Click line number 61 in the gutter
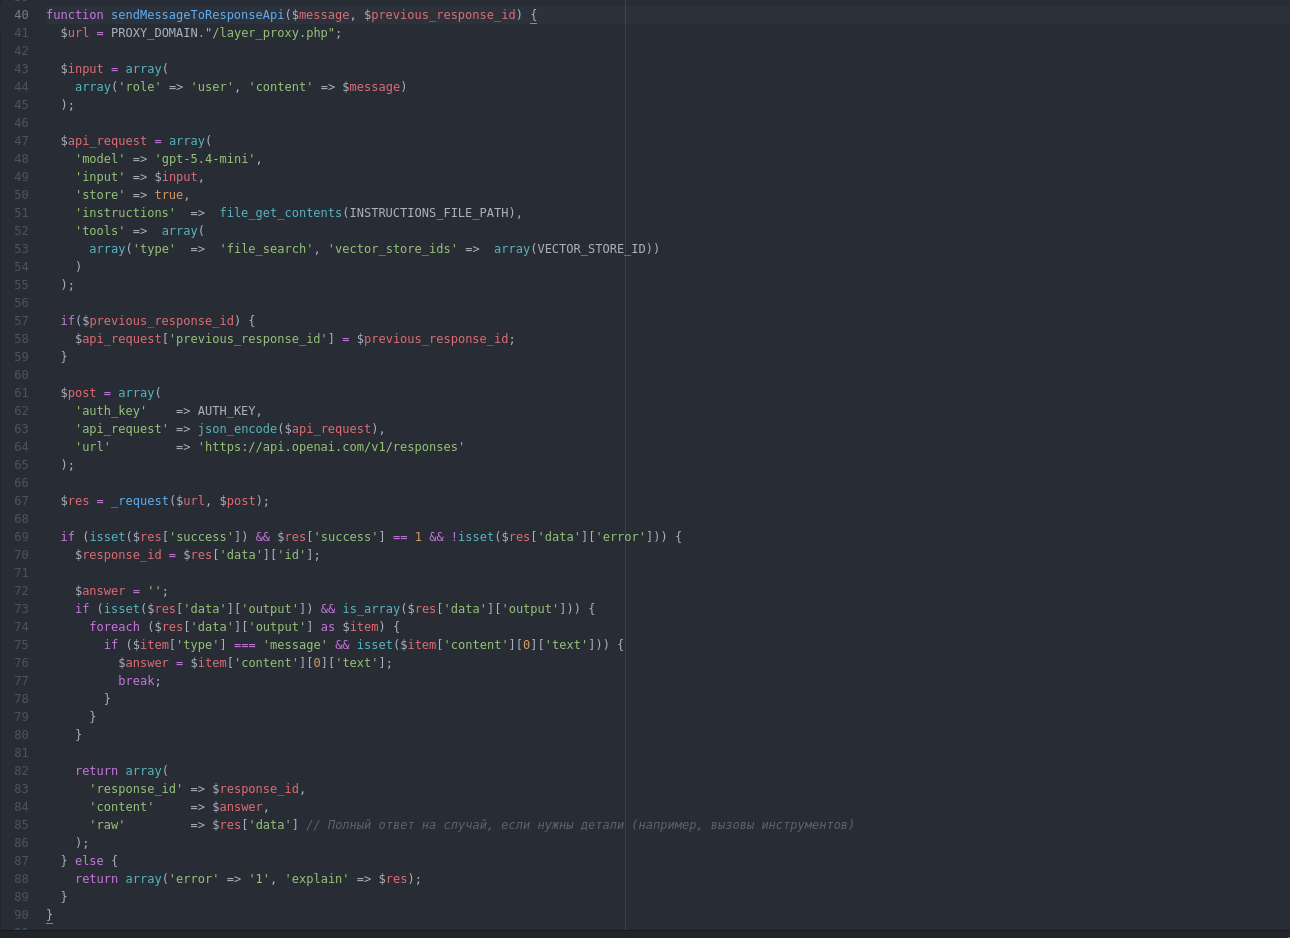 click(x=21, y=393)
